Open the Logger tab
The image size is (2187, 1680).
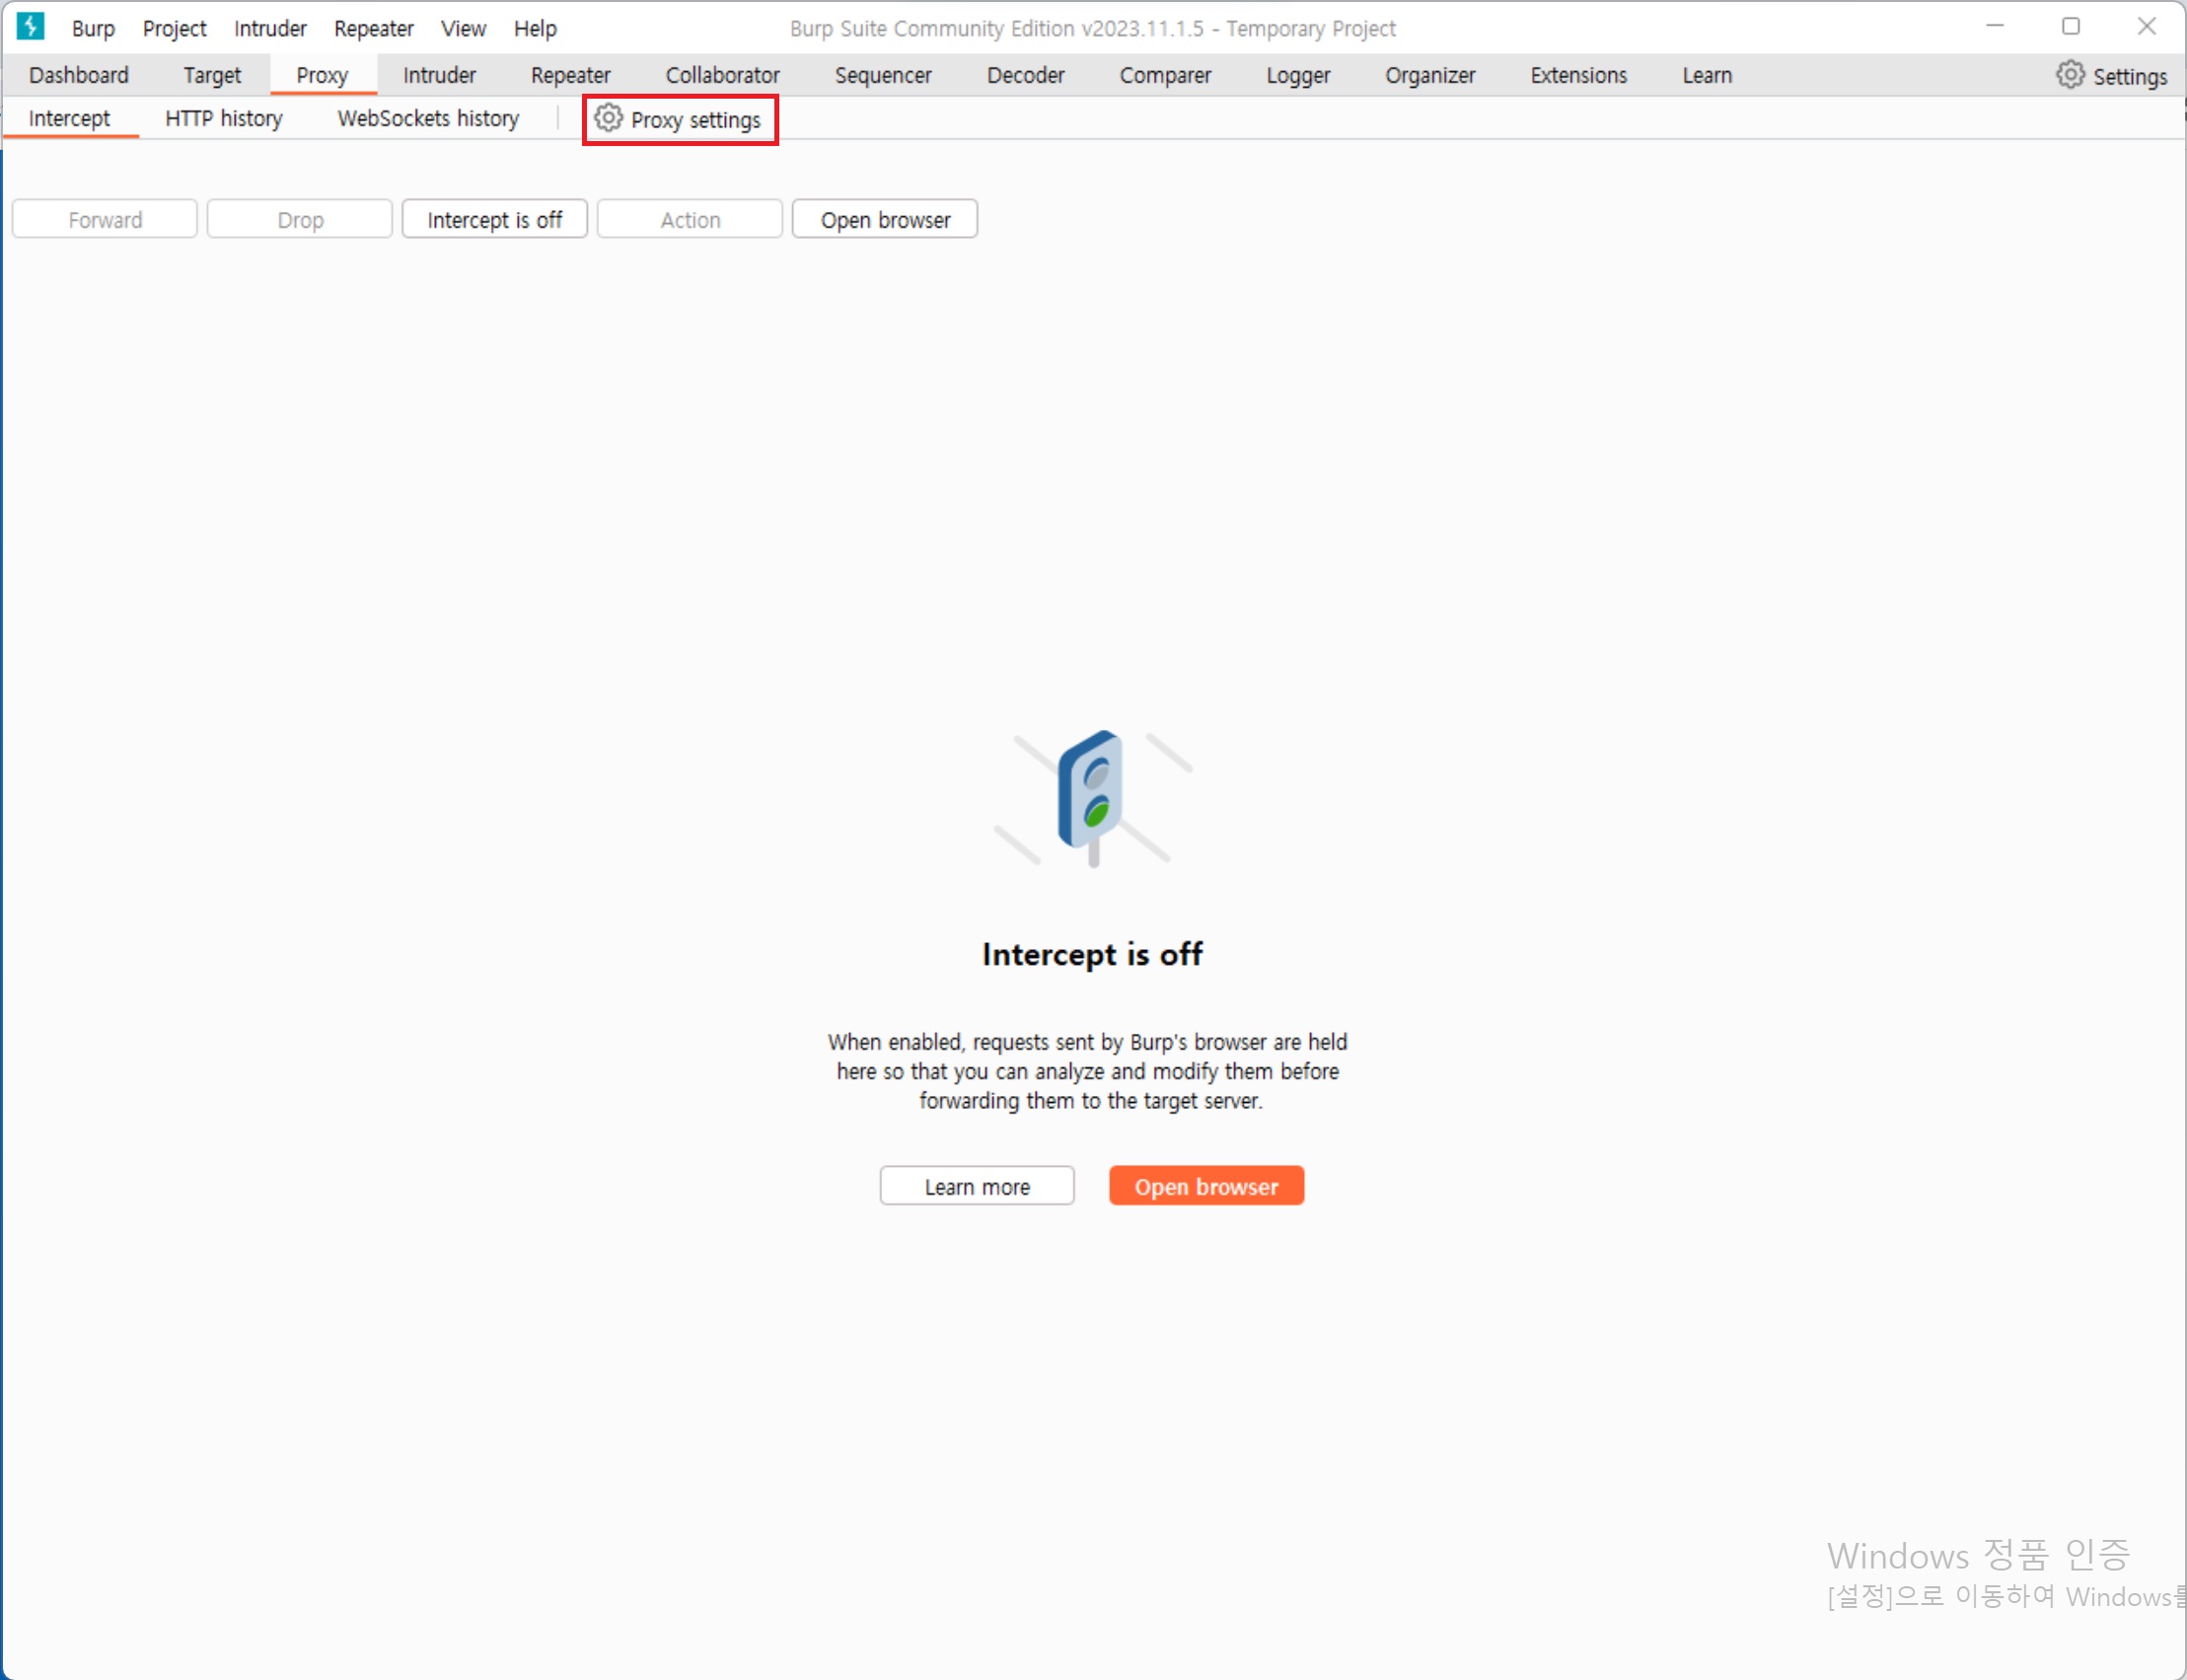click(x=1297, y=75)
